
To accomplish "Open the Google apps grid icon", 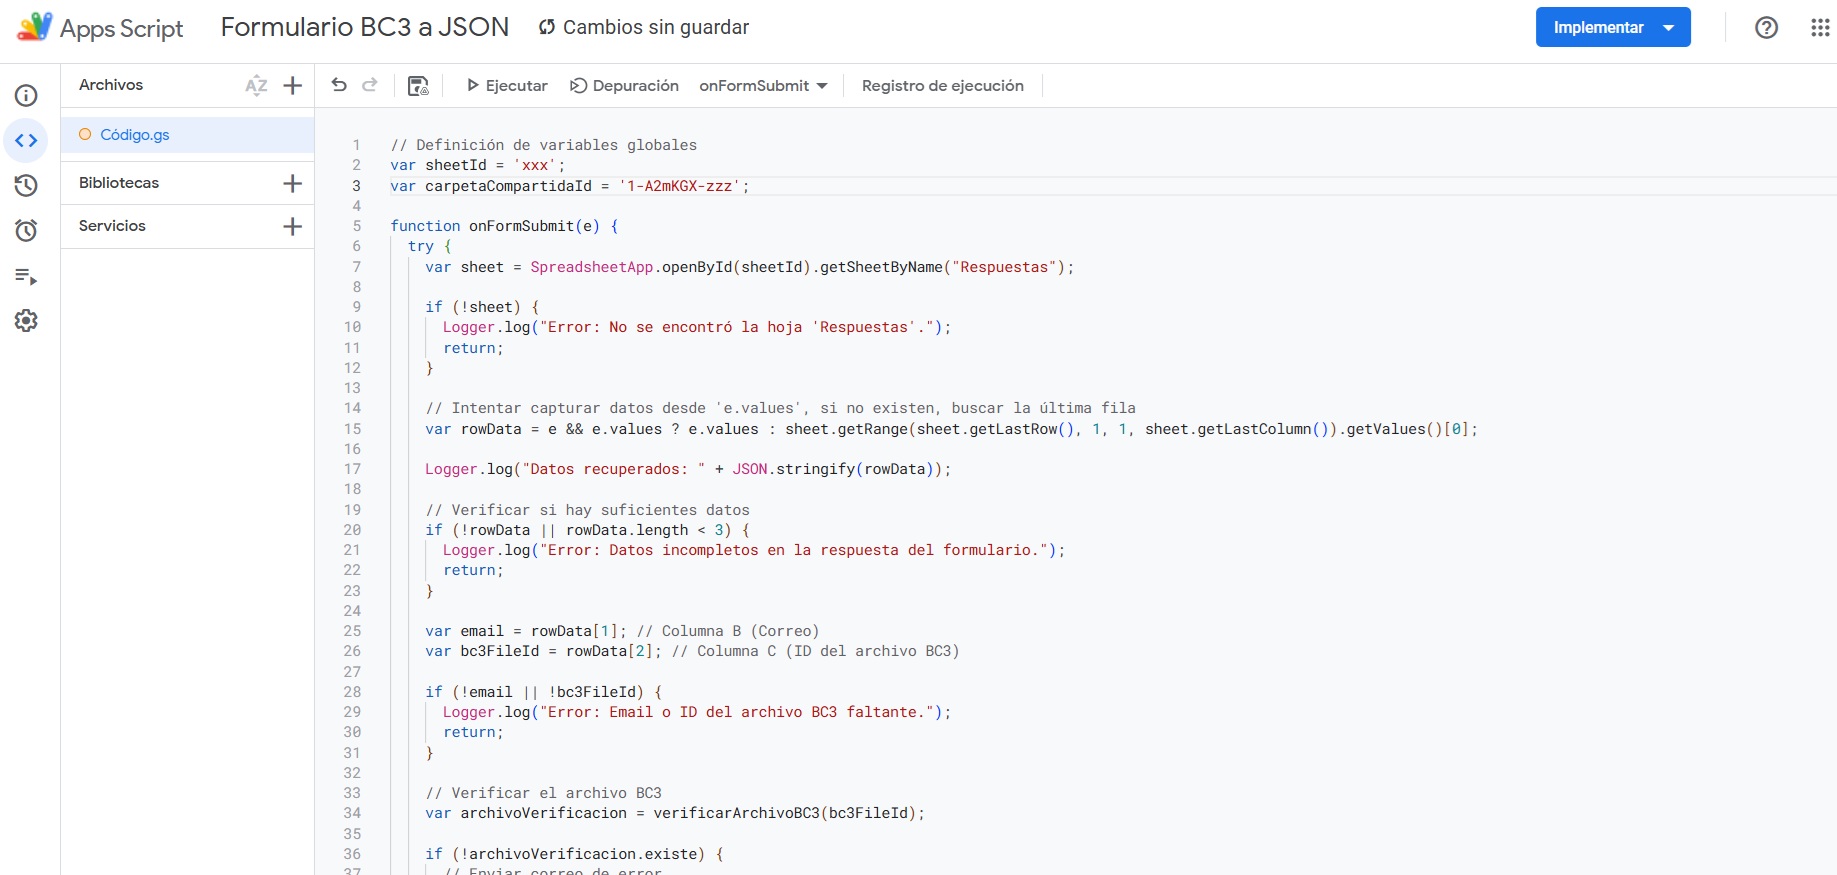I will coord(1820,28).
